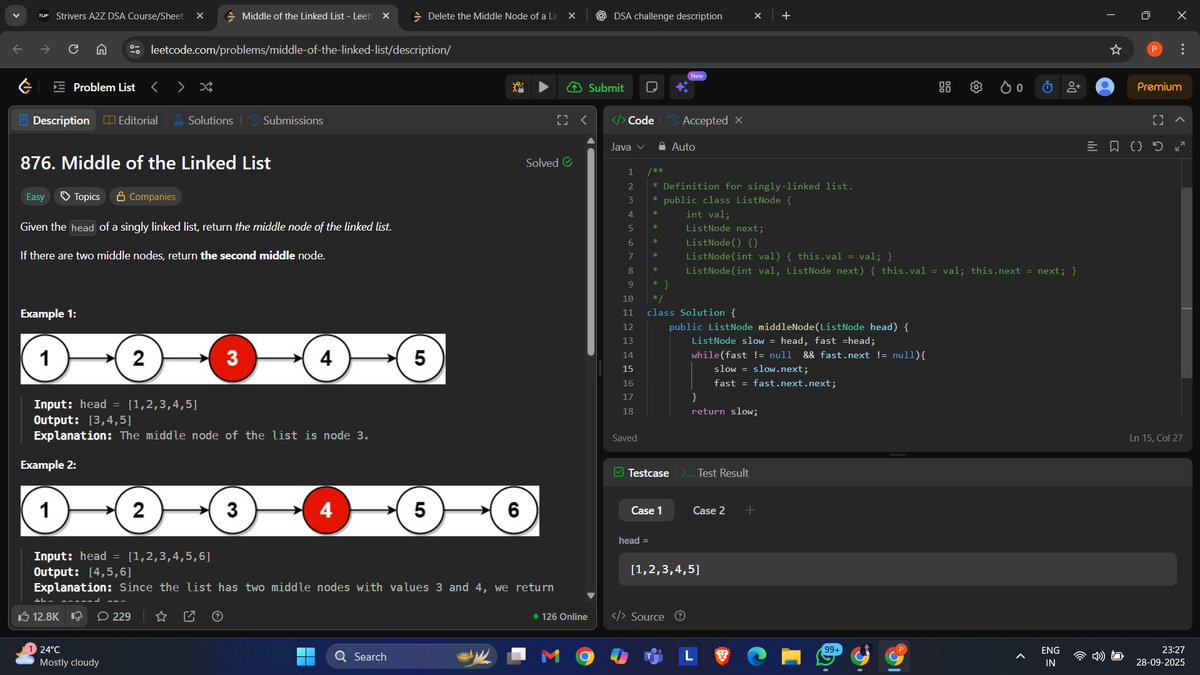Run the code with play button
Image resolution: width=1200 pixels, height=675 pixels.
[543, 87]
